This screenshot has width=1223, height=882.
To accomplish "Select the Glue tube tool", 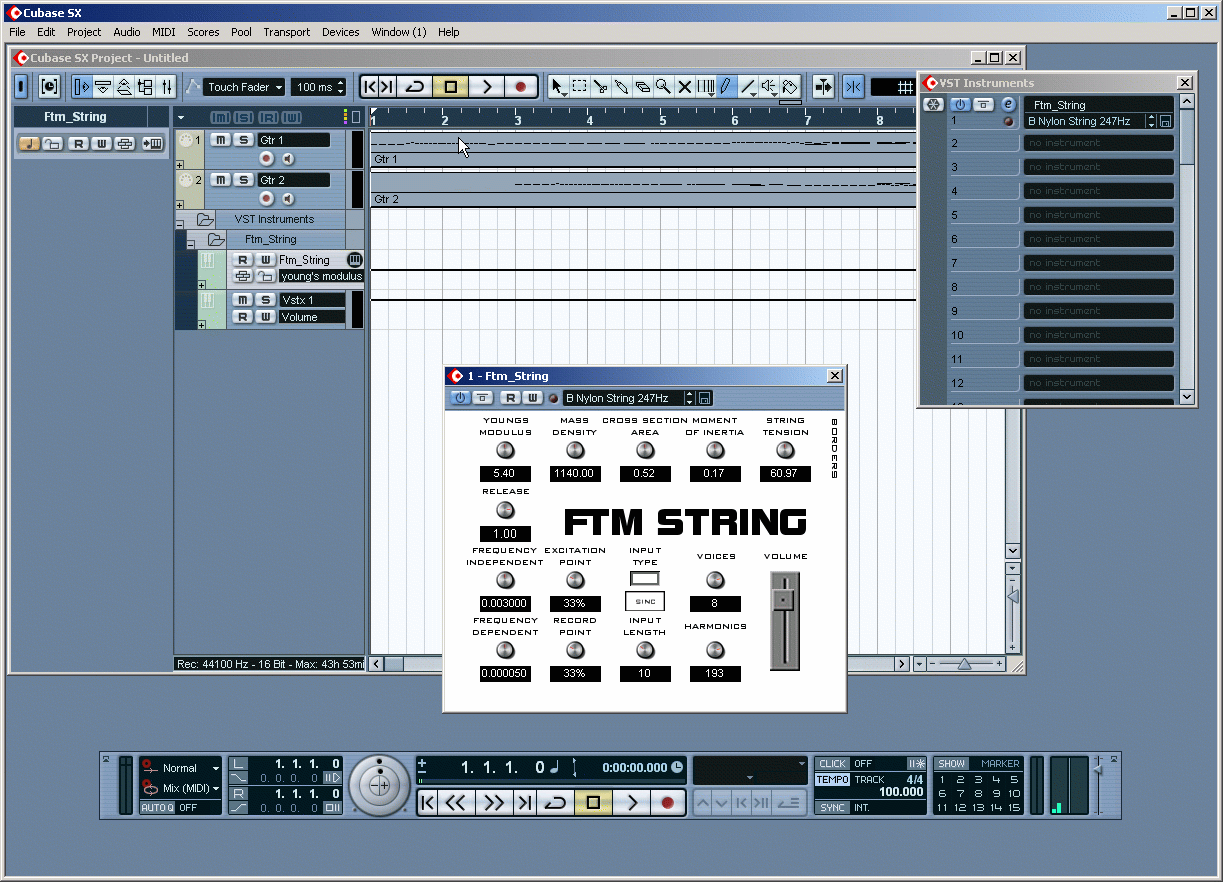I will coord(621,87).
